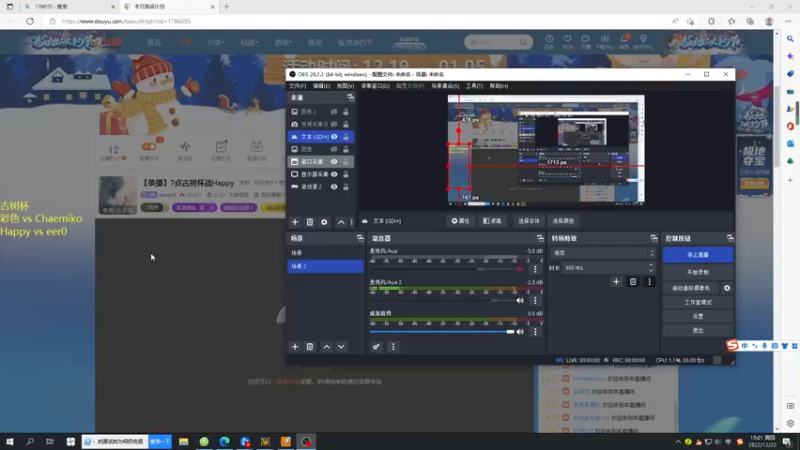The width and height of the screenshot is (800, 450).
Task: Delete transition with the trash icon in the 转场特效 panel
Action: pos(633,282)
